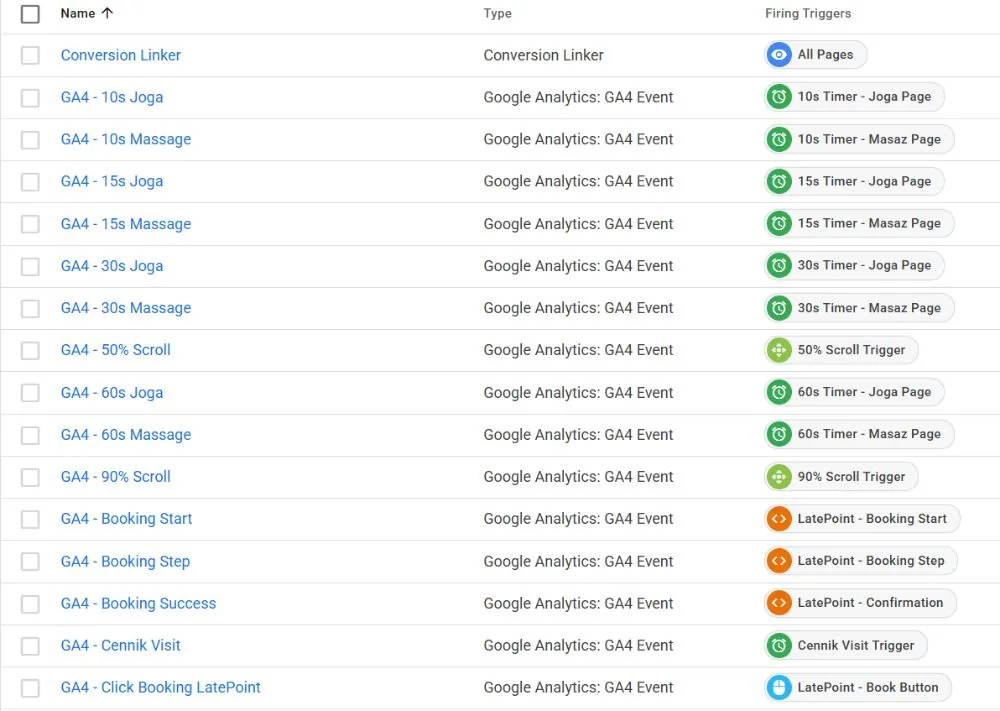Click the 10s Timer - Masaz Page timer icon
1000x711 pixels.
(779, 139)
